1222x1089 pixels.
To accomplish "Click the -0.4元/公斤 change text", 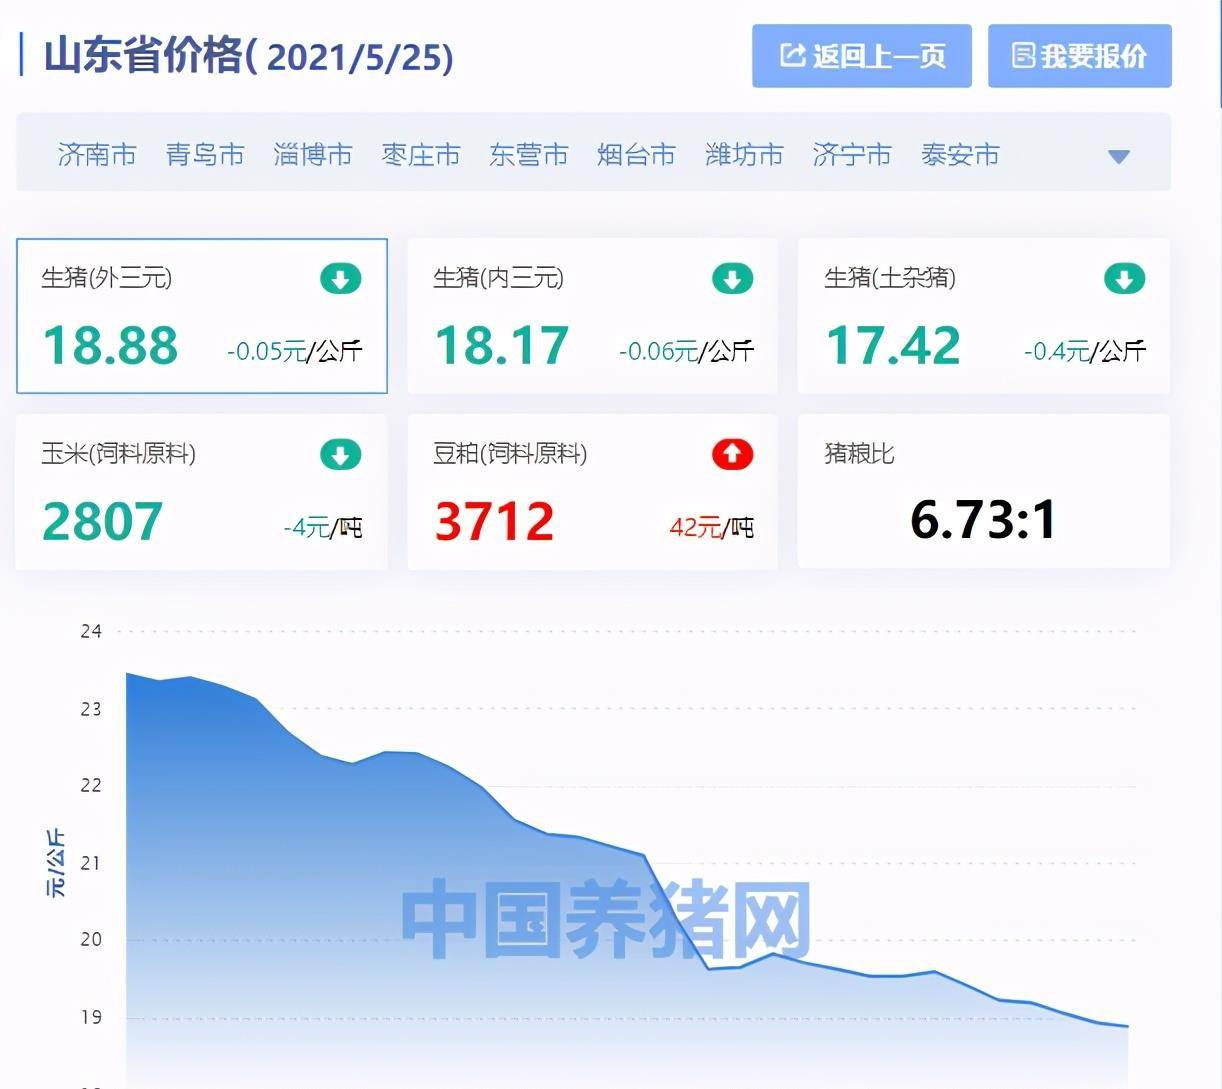I will [1085, 351].
